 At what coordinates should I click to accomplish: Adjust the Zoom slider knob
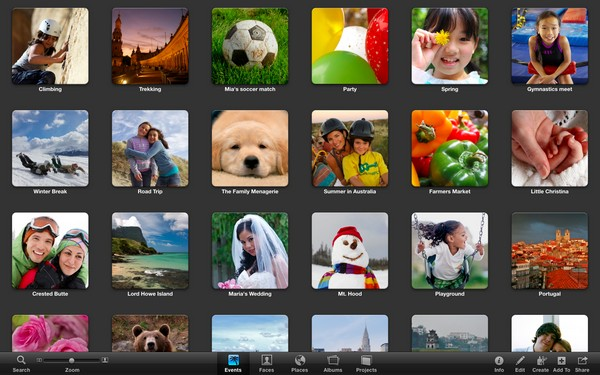72,360
